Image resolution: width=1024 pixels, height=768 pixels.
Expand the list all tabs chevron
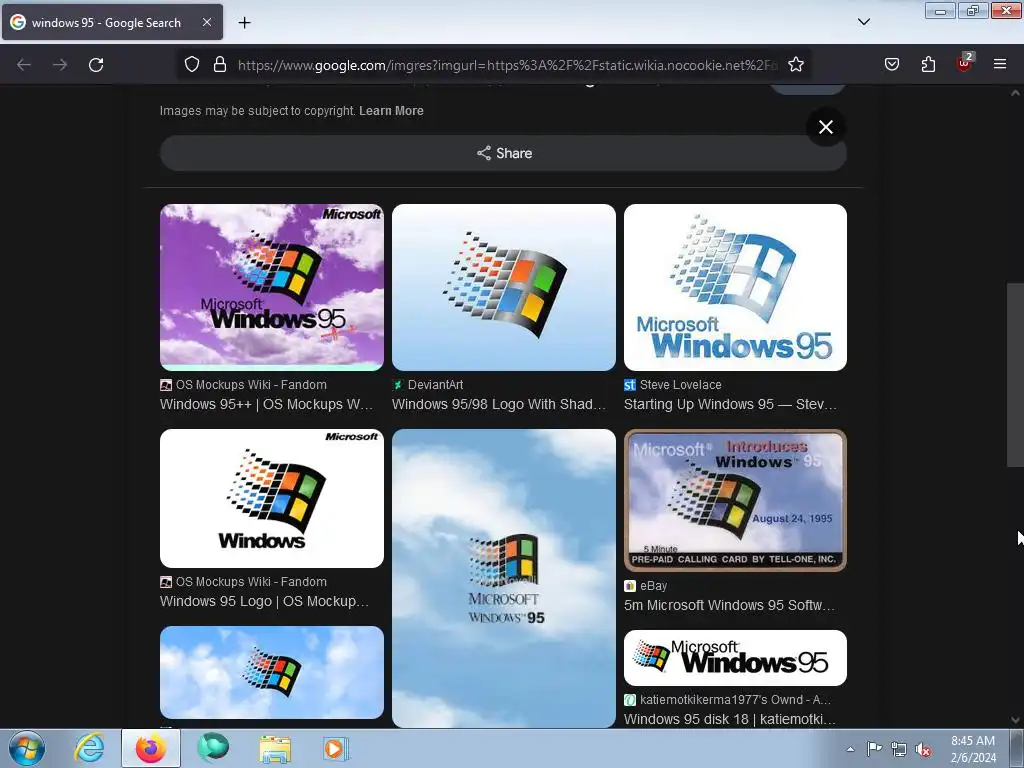tap(863, 22)
